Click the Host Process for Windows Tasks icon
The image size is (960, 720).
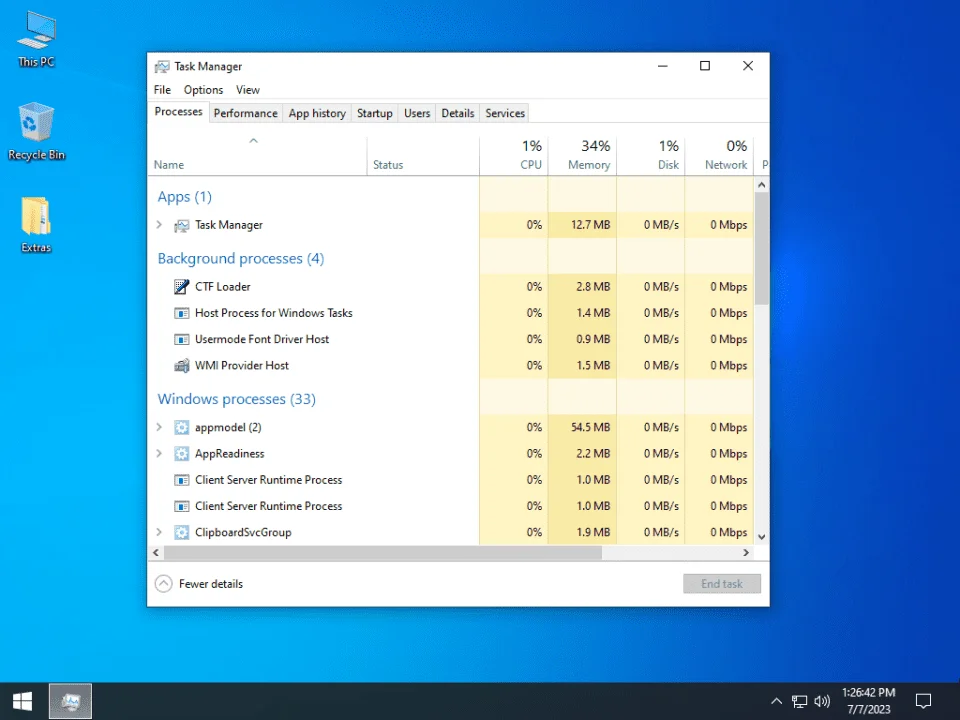[x=181, y=313]
